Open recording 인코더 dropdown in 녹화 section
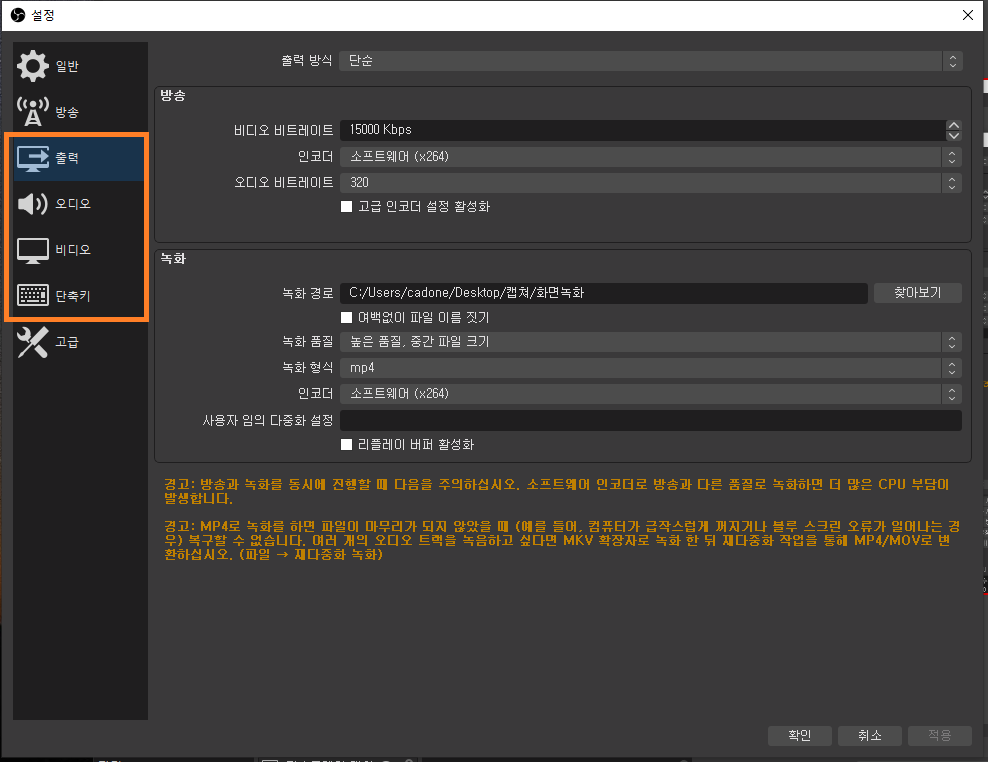The height and width of the screenshot is (762, 988). tap(651, 393)
